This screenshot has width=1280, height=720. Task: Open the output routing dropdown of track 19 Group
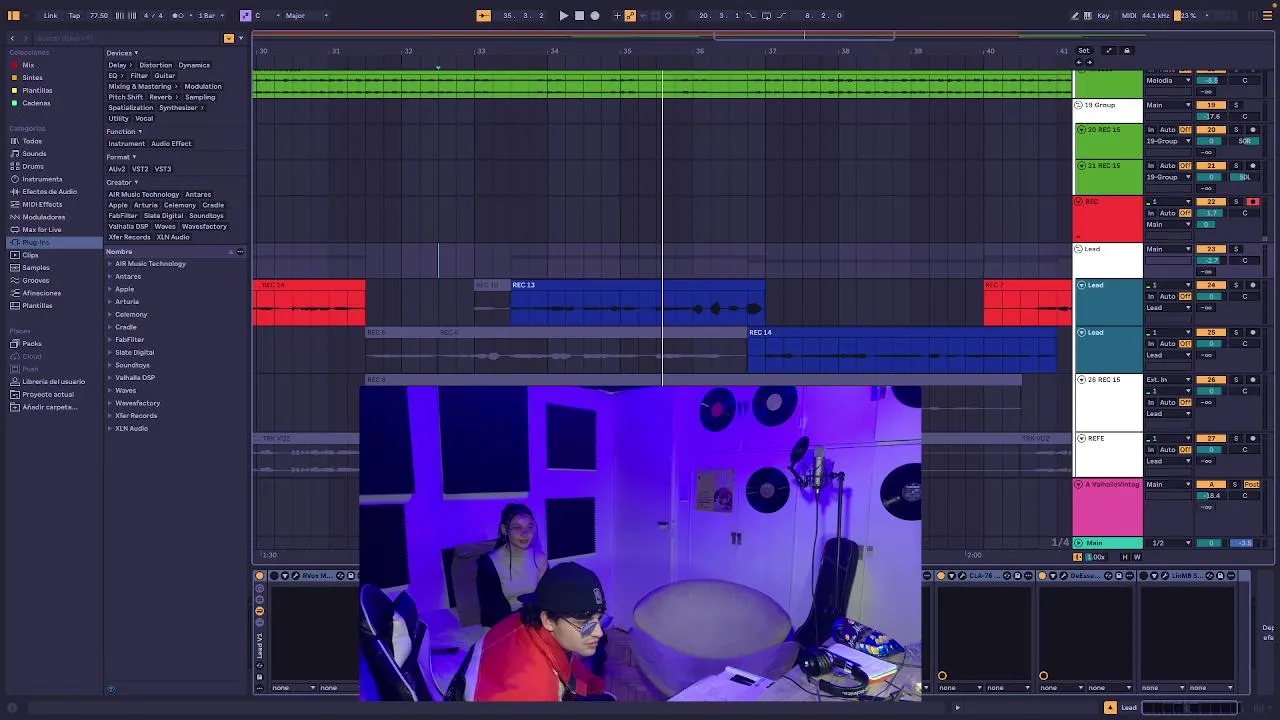(x=1169, y=105)
